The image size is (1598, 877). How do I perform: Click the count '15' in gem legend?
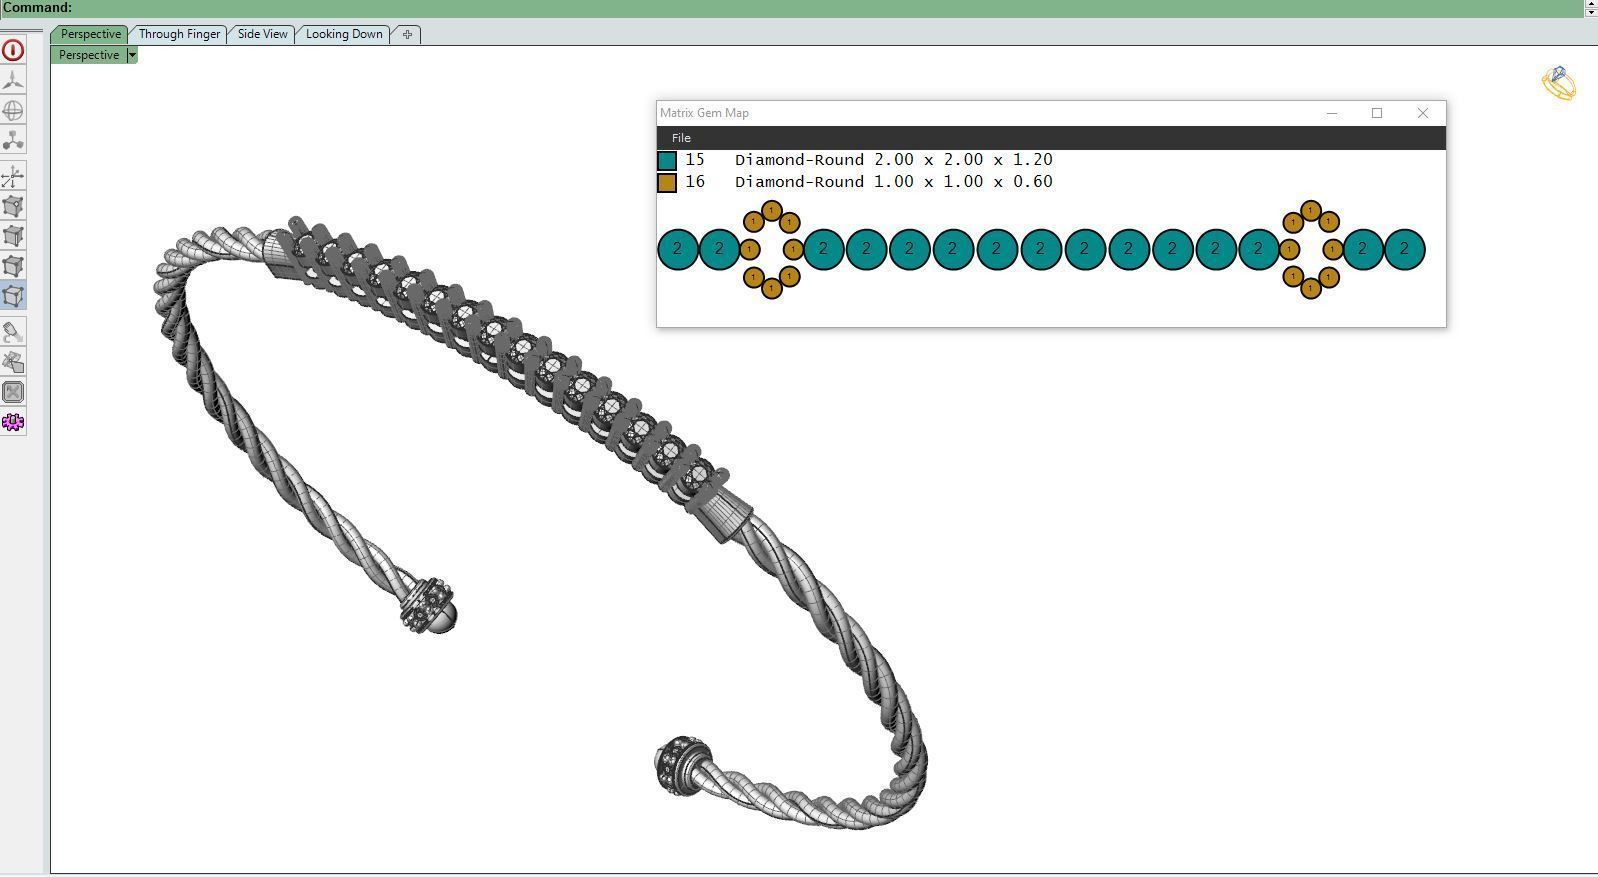[x=695, y=160]
